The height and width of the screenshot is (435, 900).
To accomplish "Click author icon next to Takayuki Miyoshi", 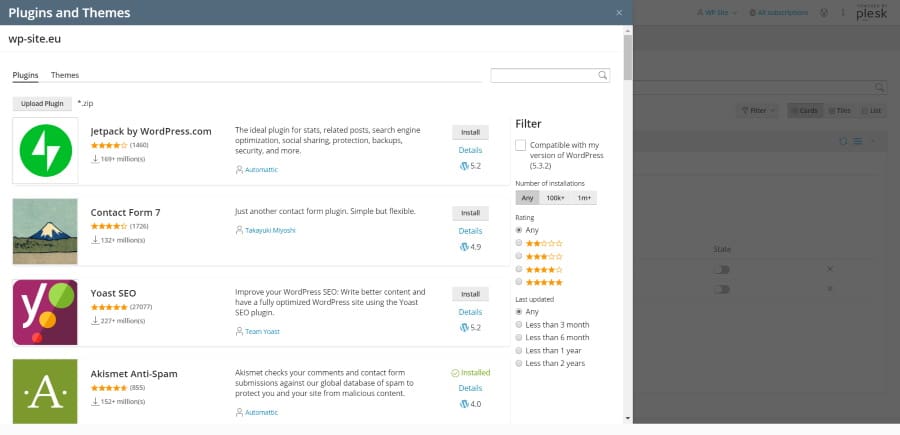I will click(x=239, y=230).
